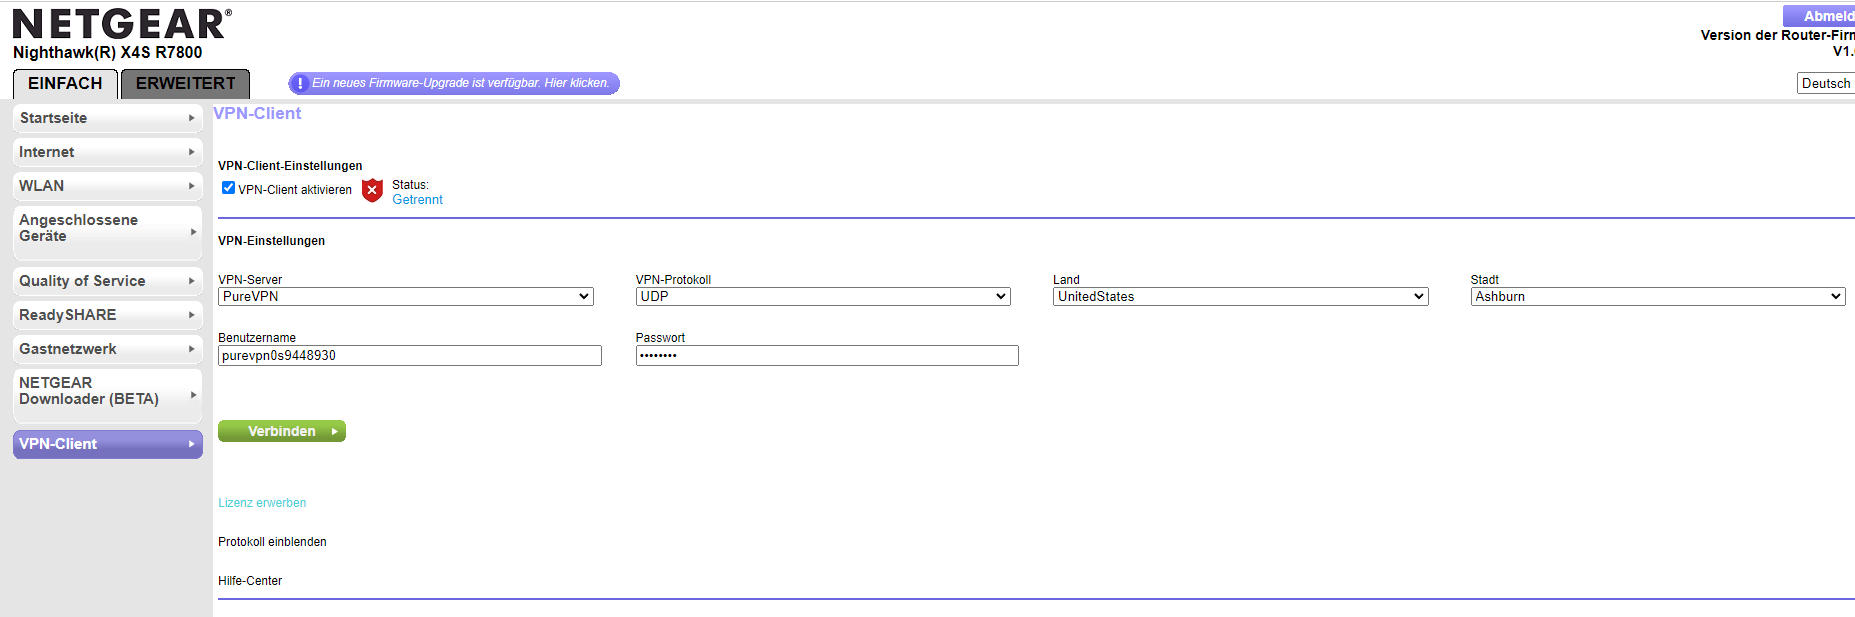Open Gastnetzwerk in sidebar
This screenshot has width=1855, height=617.
108,349
